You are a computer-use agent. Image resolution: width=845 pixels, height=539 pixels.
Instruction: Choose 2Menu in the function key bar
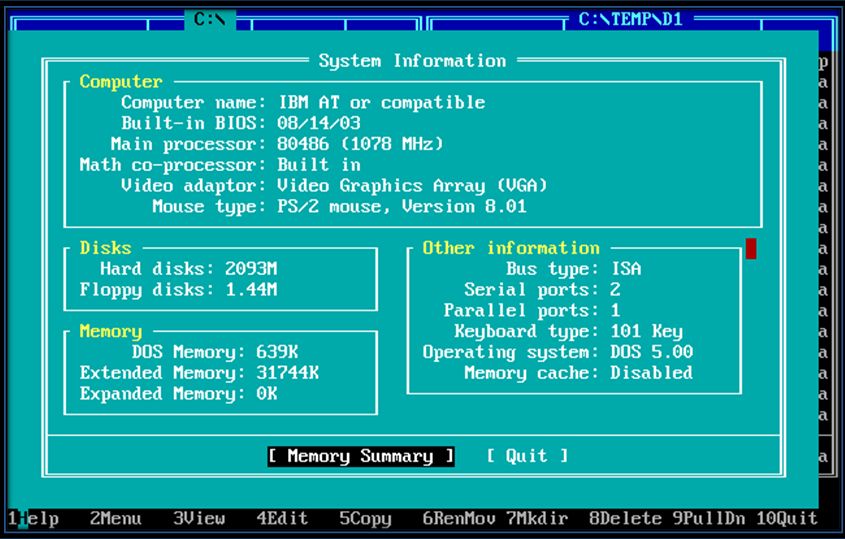(116, 519)
